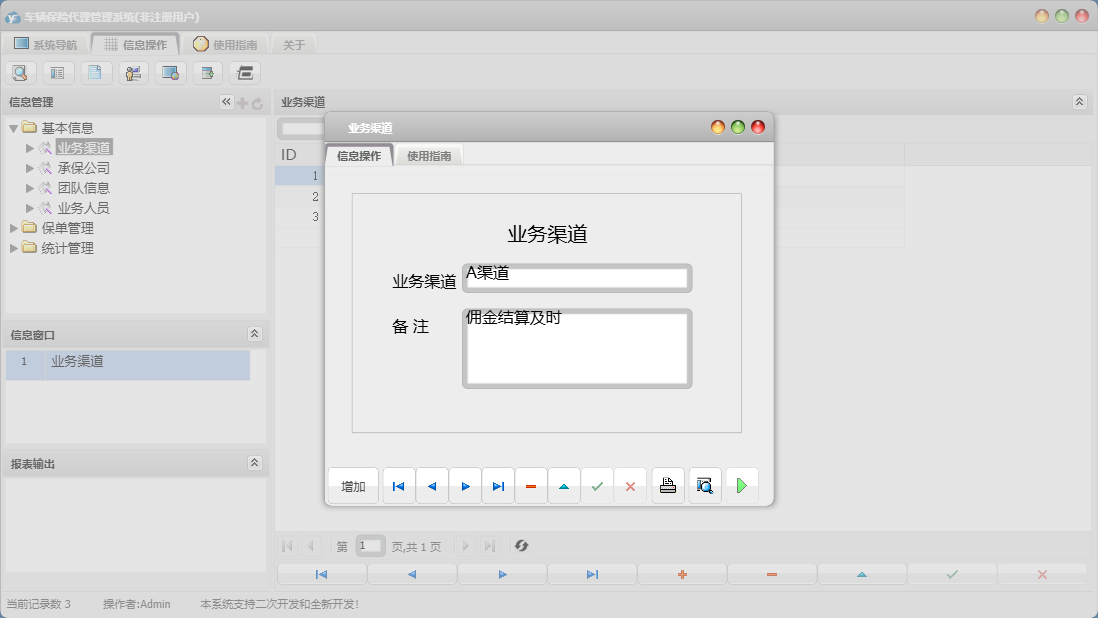Open print preview in the 业务渠道 dialog
Image resolution: width=1098 pixels, height=618 pixels.
[705, 485]
